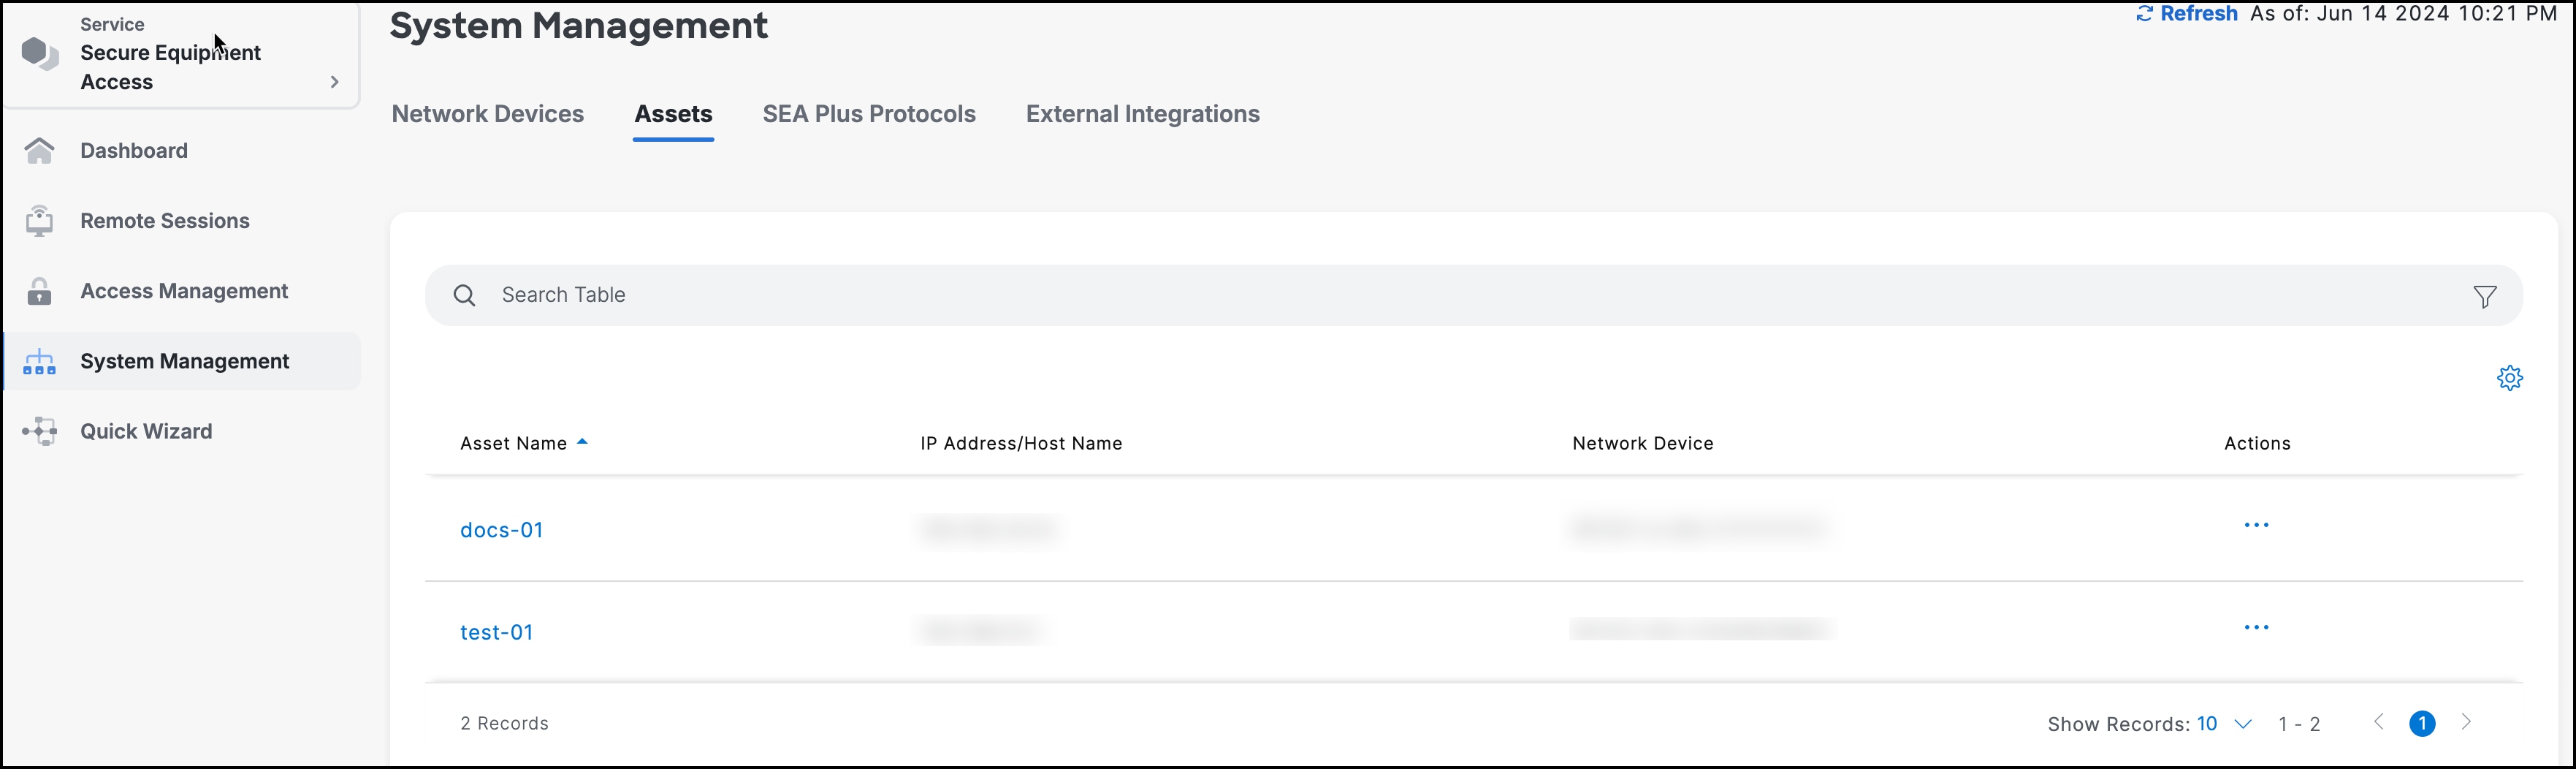Switch to the External Integrations tab

[1142, 114]
